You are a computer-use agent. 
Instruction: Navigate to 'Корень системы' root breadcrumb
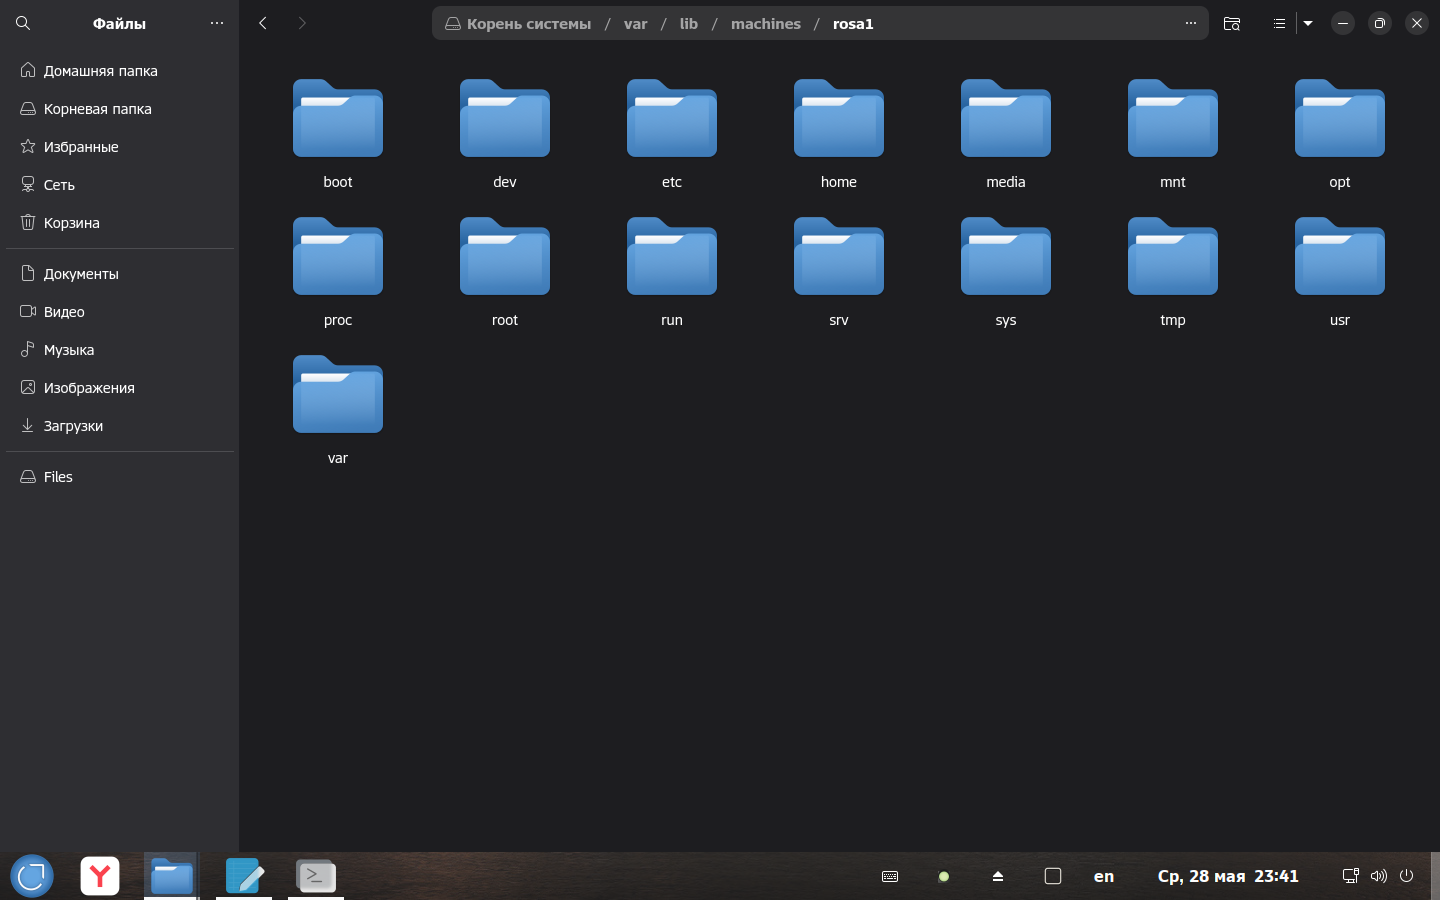tap(528, 24)
